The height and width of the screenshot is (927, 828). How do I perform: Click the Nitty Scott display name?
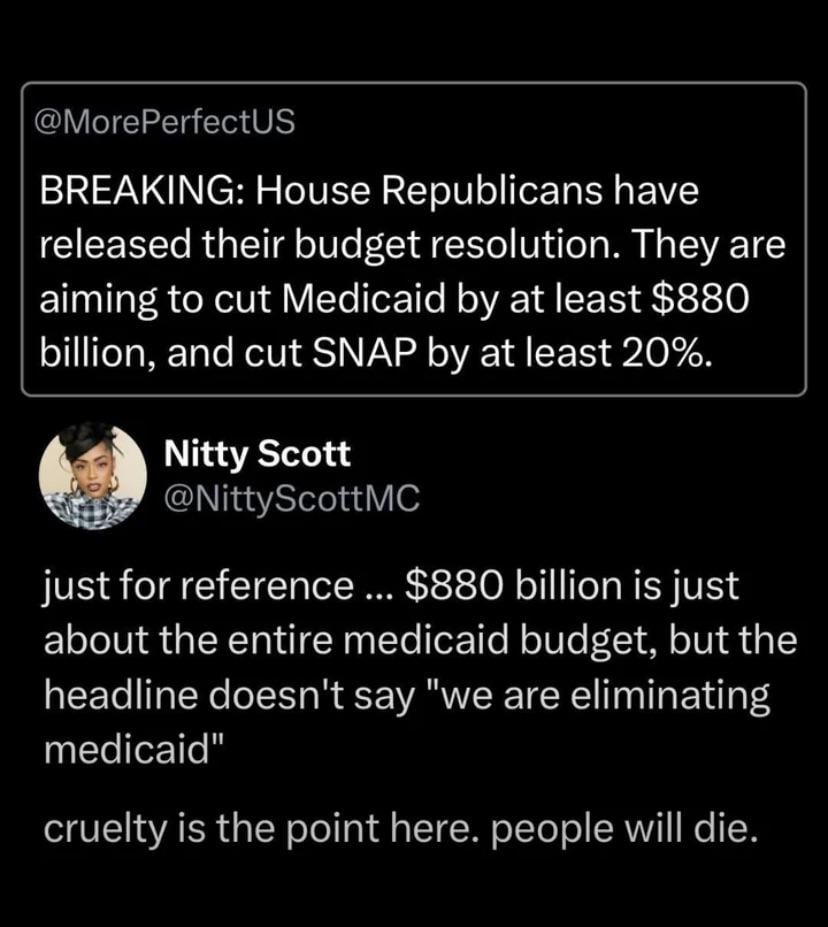[x=257, y=454]
